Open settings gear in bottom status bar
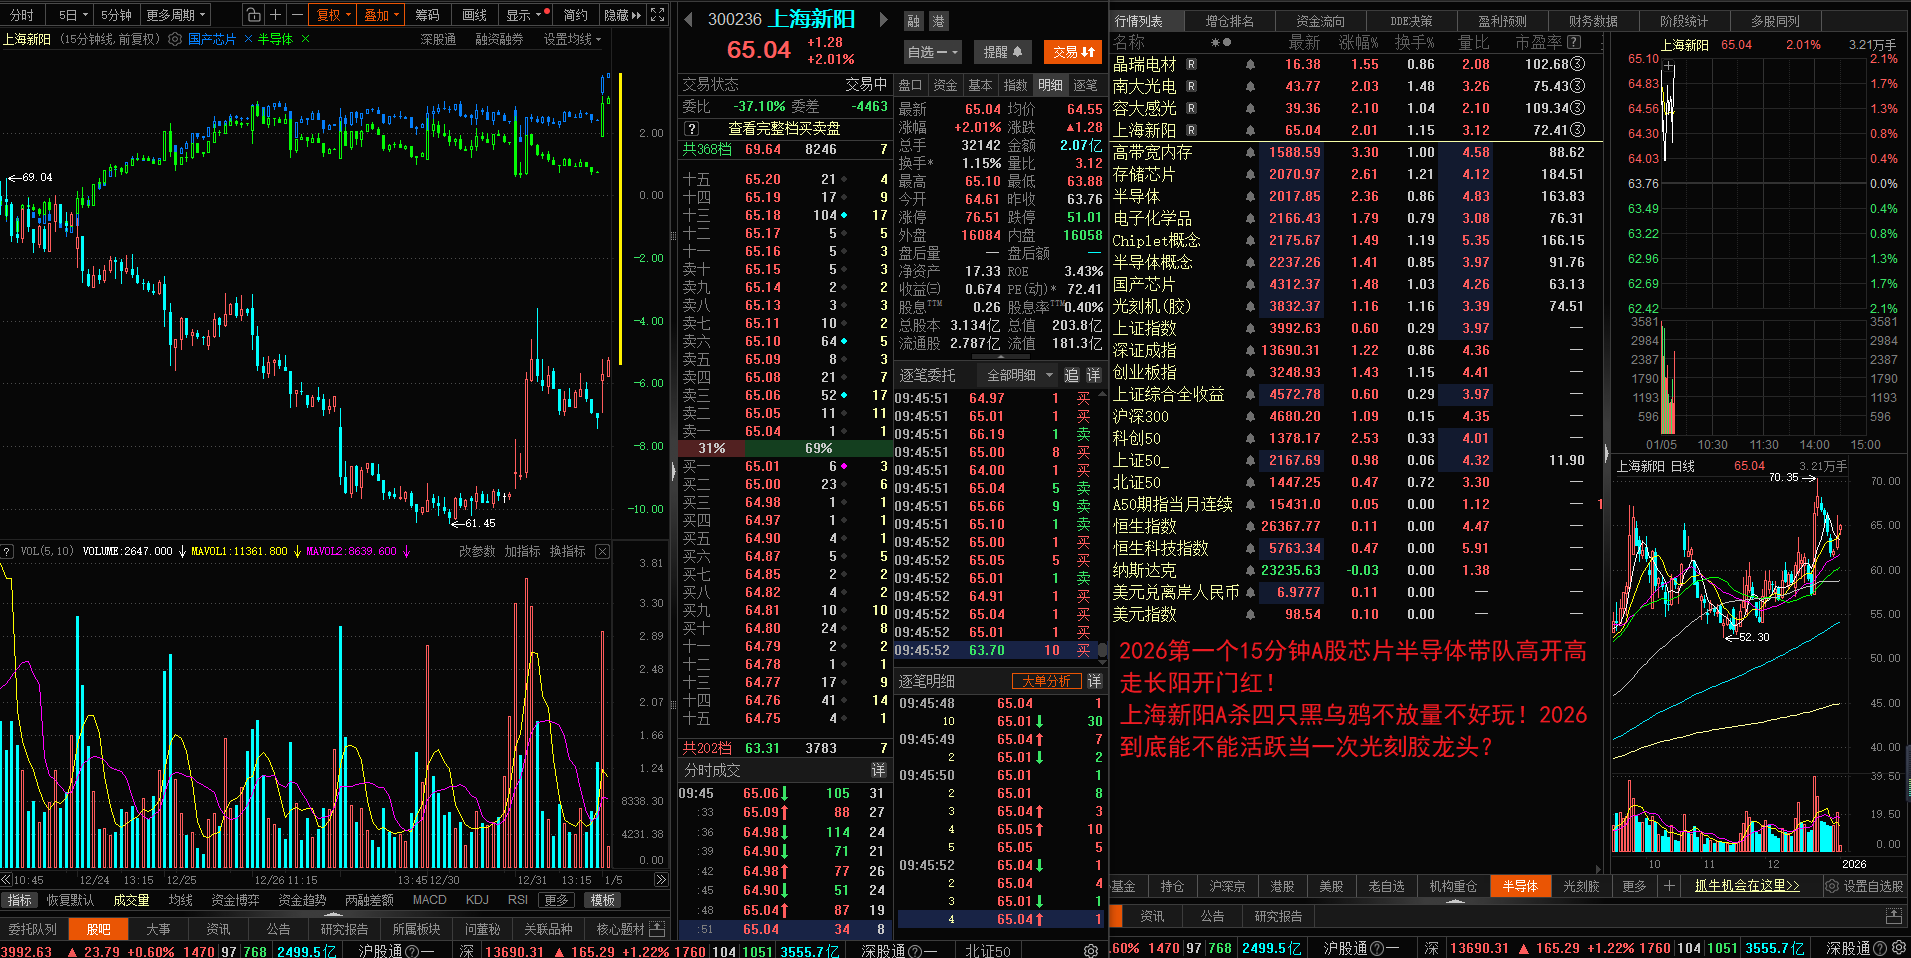The width and height of the screenshot is (1911, 958). (x=1091, y=951)
